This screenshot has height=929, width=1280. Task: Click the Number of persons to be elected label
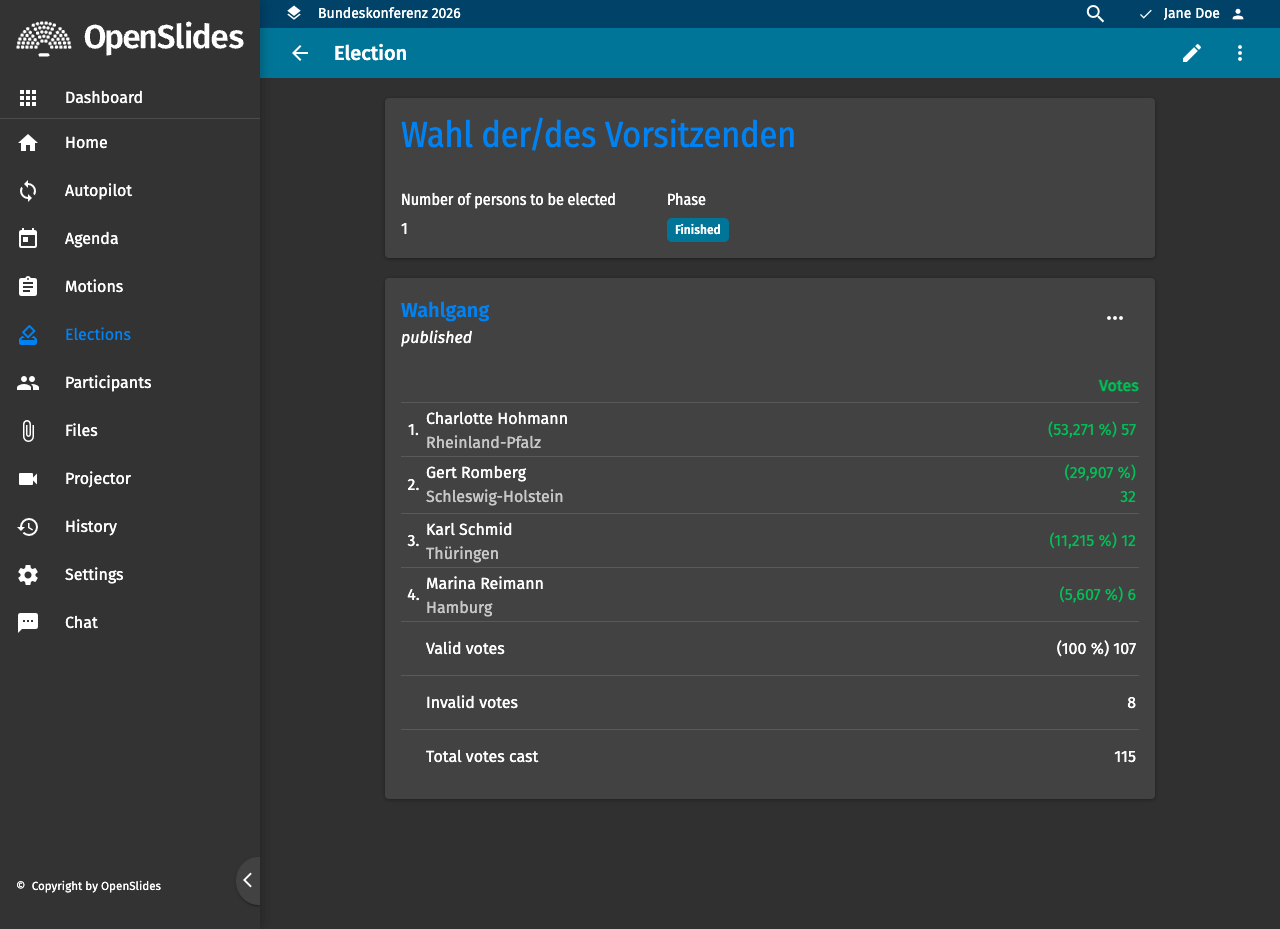508,200
